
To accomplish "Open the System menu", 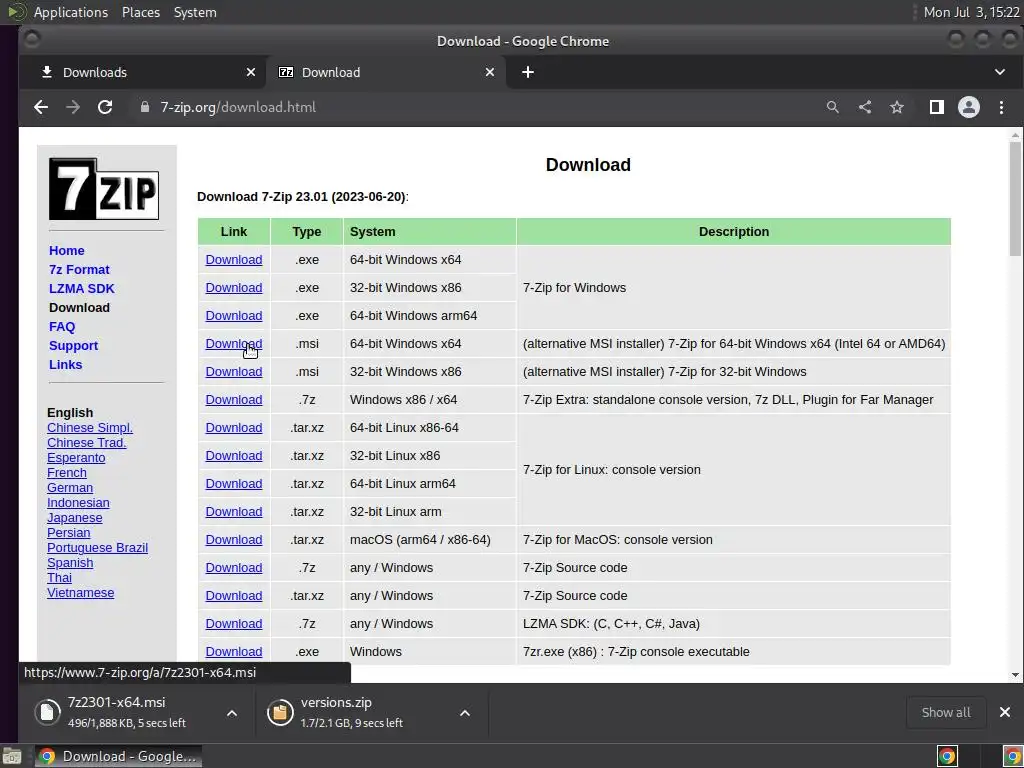I will click(x=195, y=12).
